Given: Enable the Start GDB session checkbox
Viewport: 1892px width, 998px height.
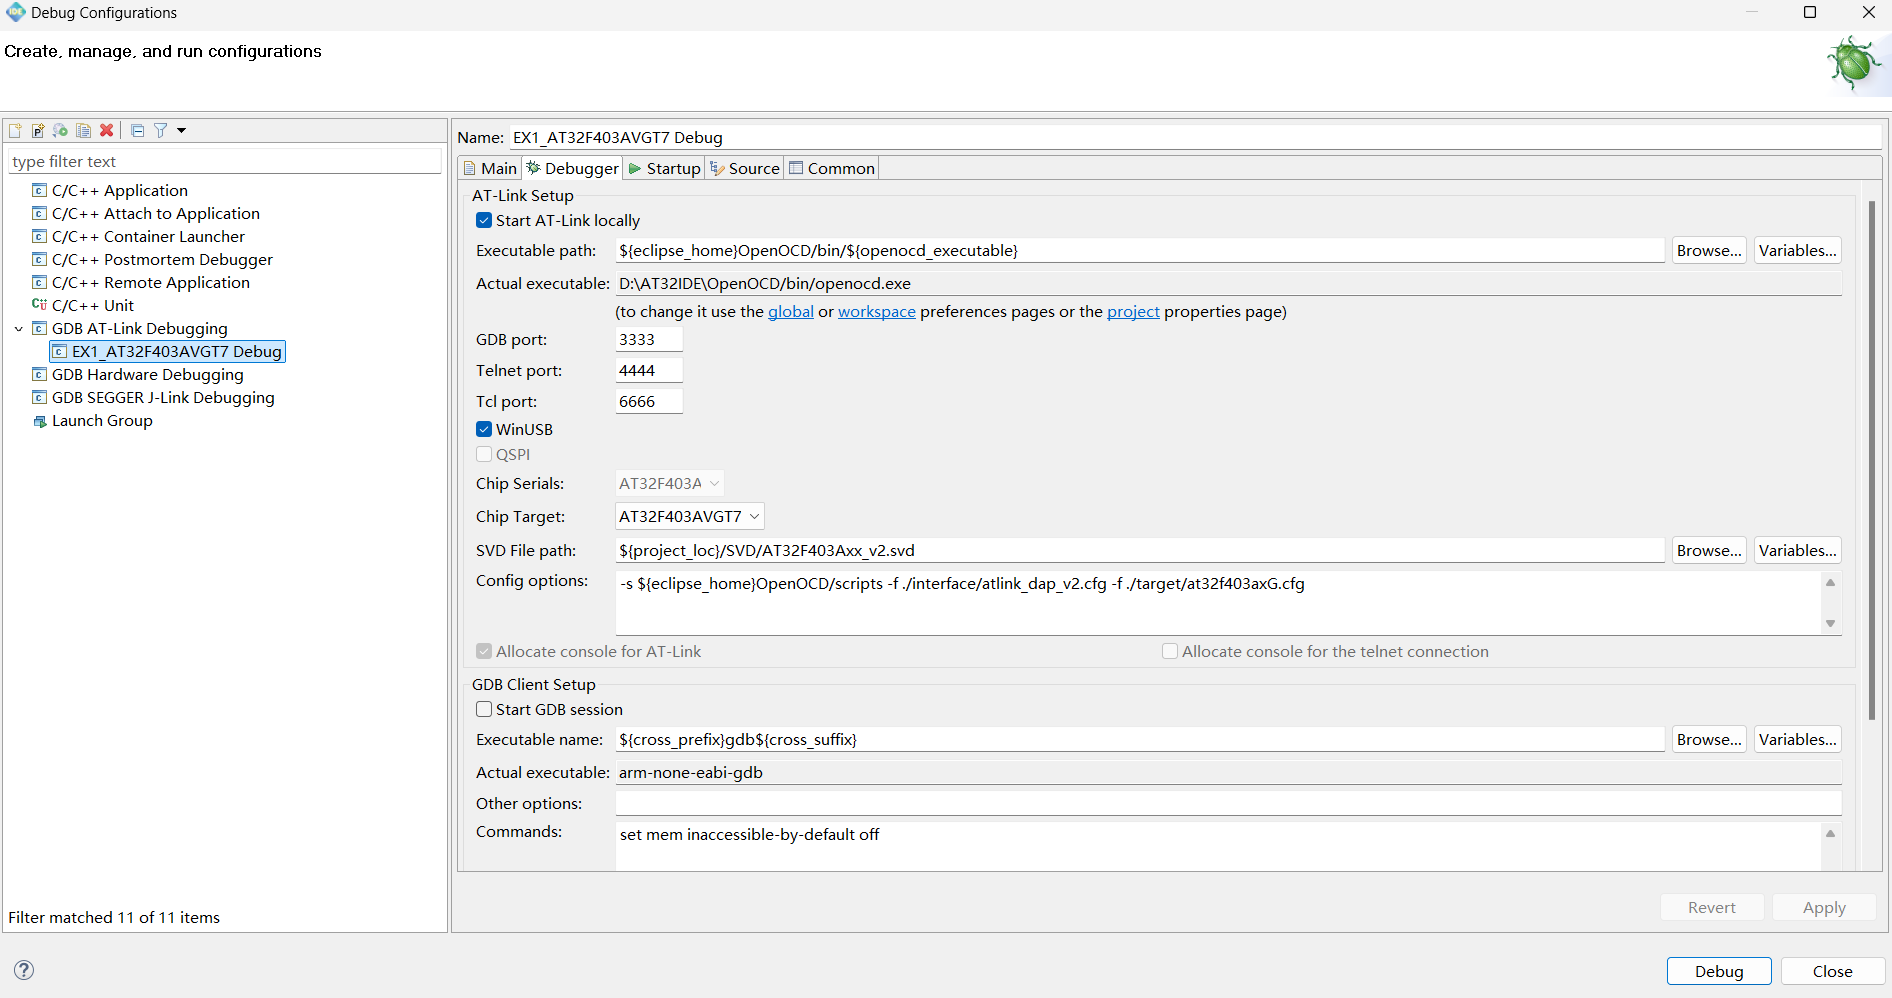Looking at the screenshot, I should pos(484,709).
